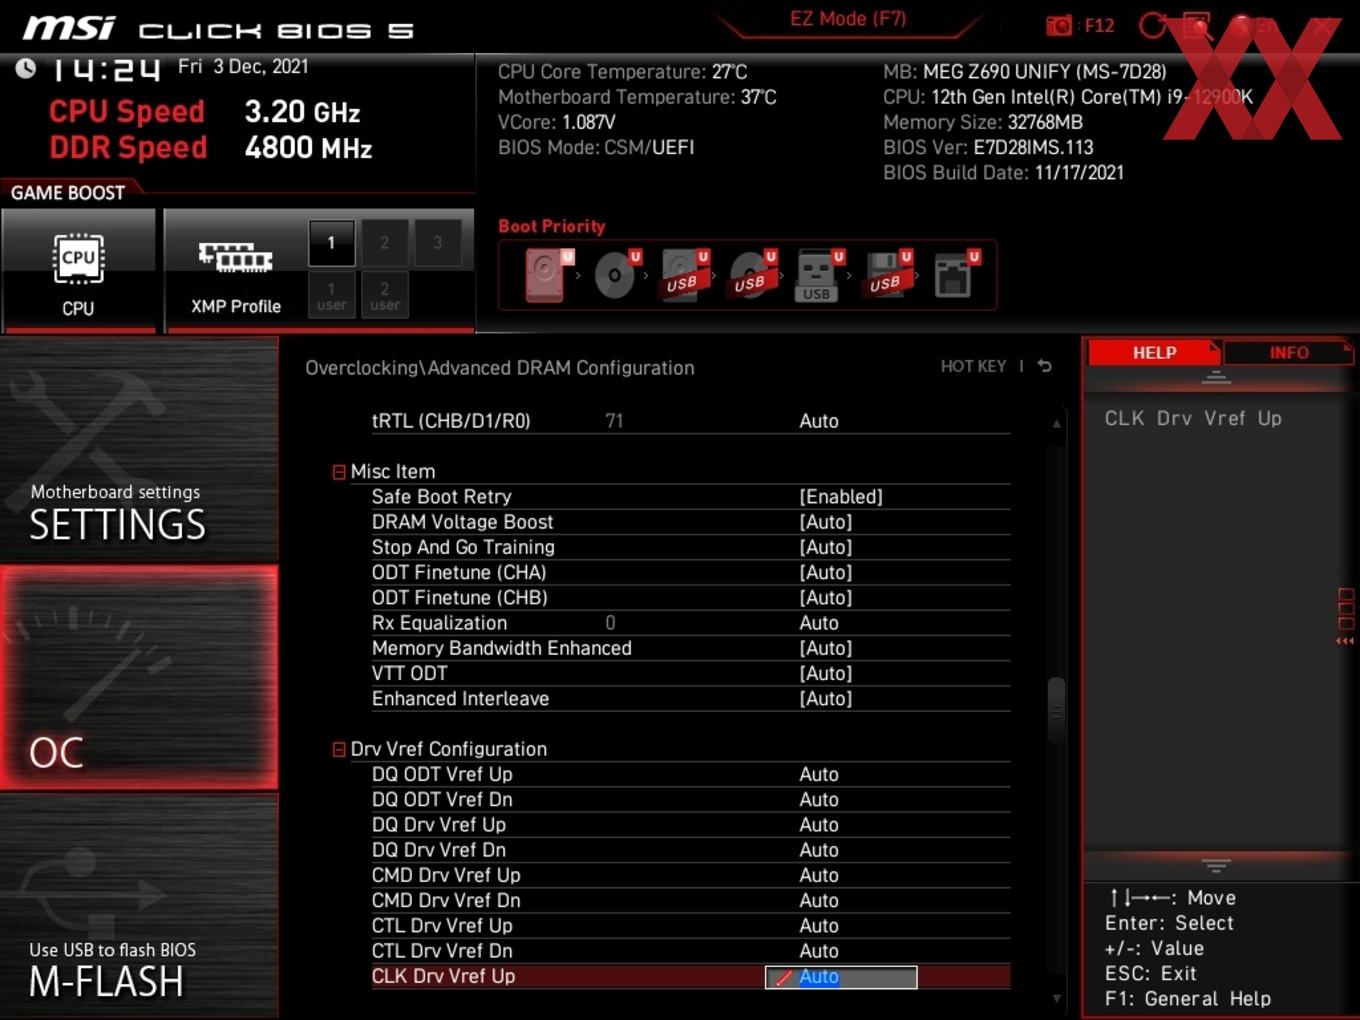The image size is (1360, 1020).
Task: Toggle GAME BOOST CPU button
Action: [x=78, y=270]
